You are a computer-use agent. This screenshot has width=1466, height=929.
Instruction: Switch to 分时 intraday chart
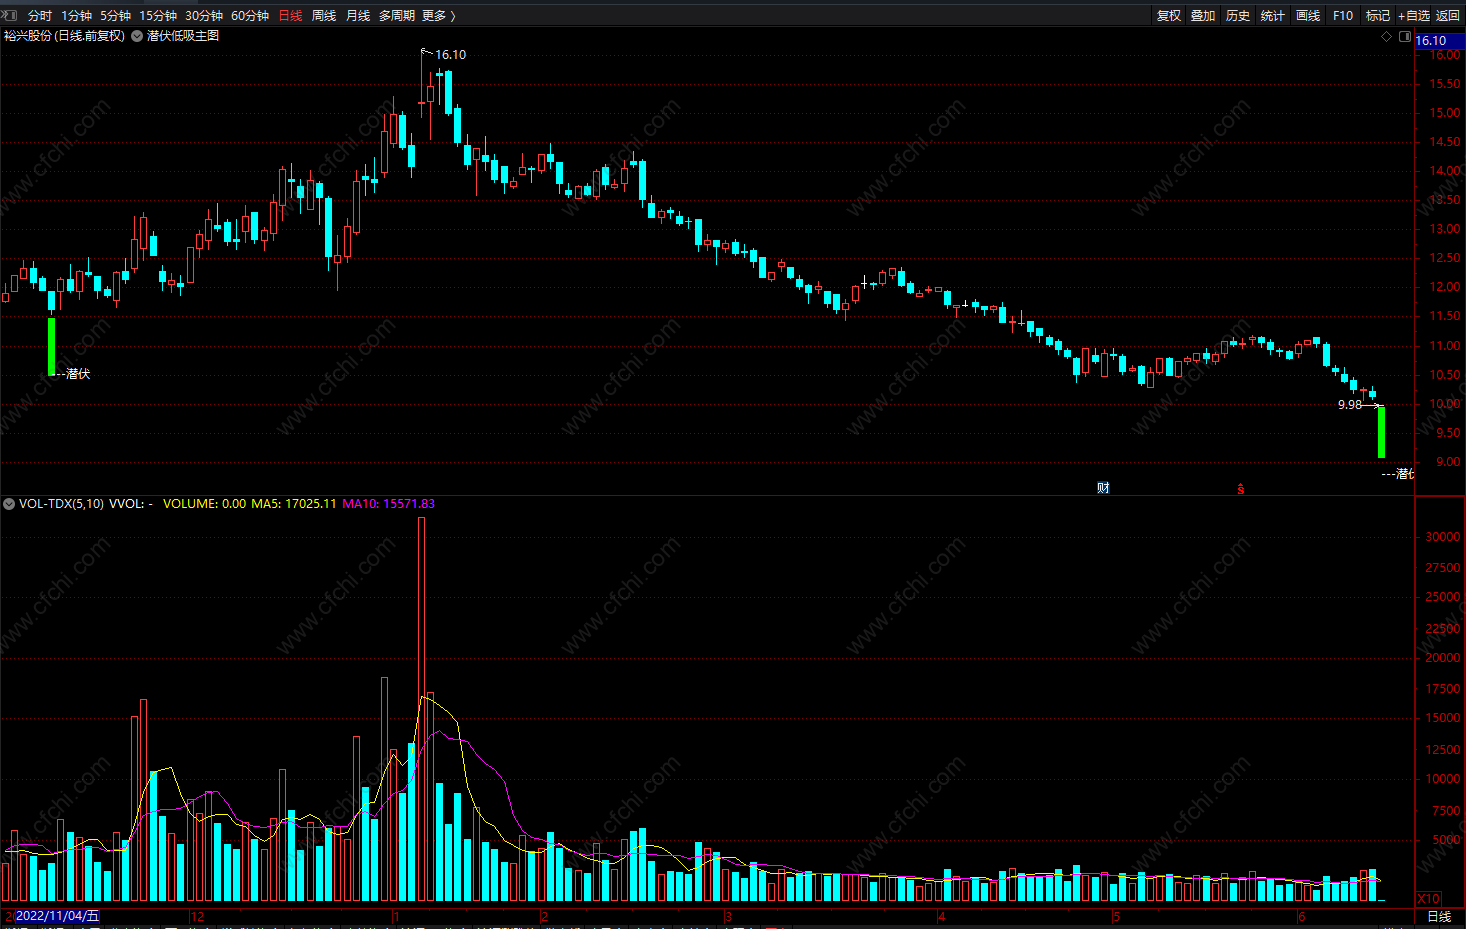39,15
